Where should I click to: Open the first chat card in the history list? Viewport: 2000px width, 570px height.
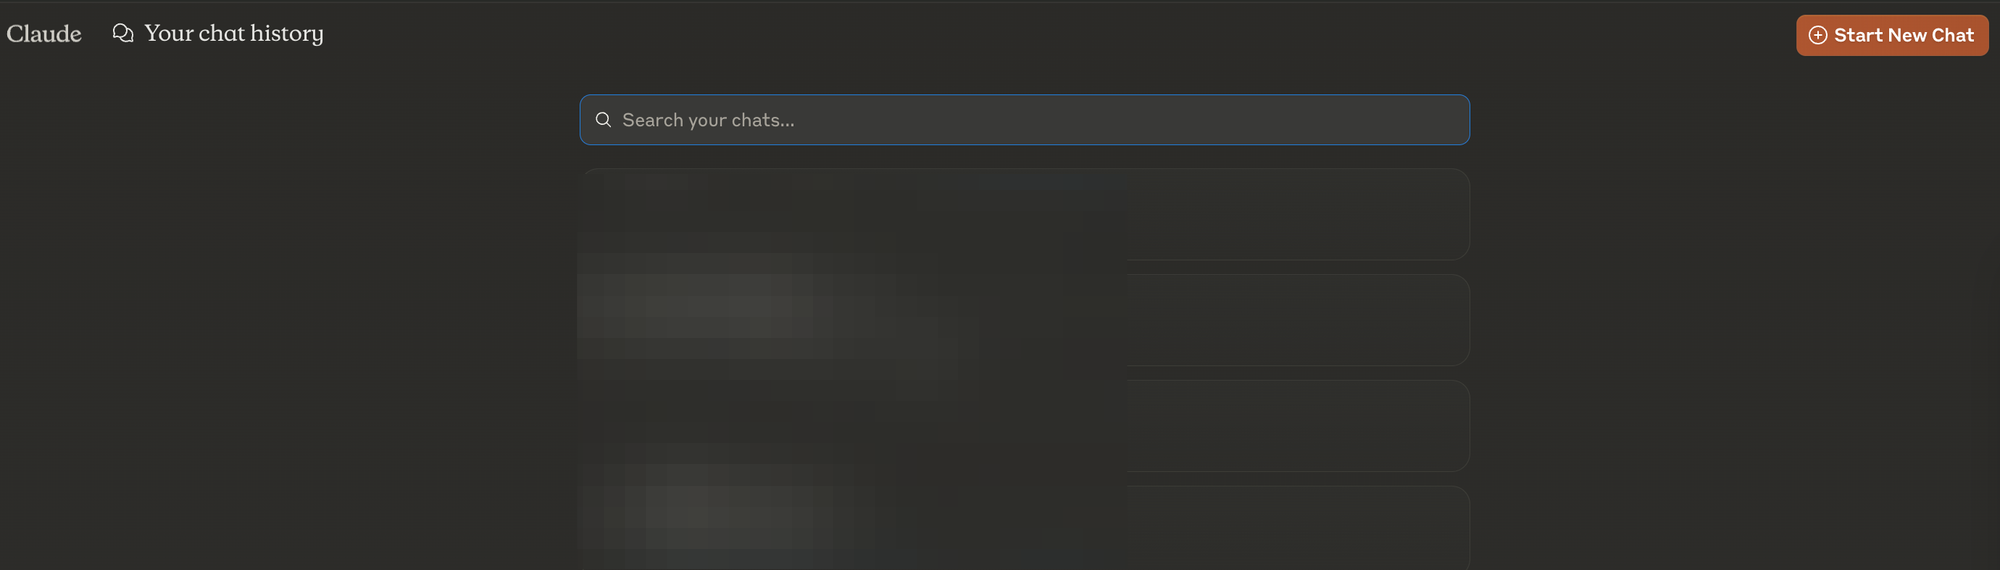point(1025,214)
